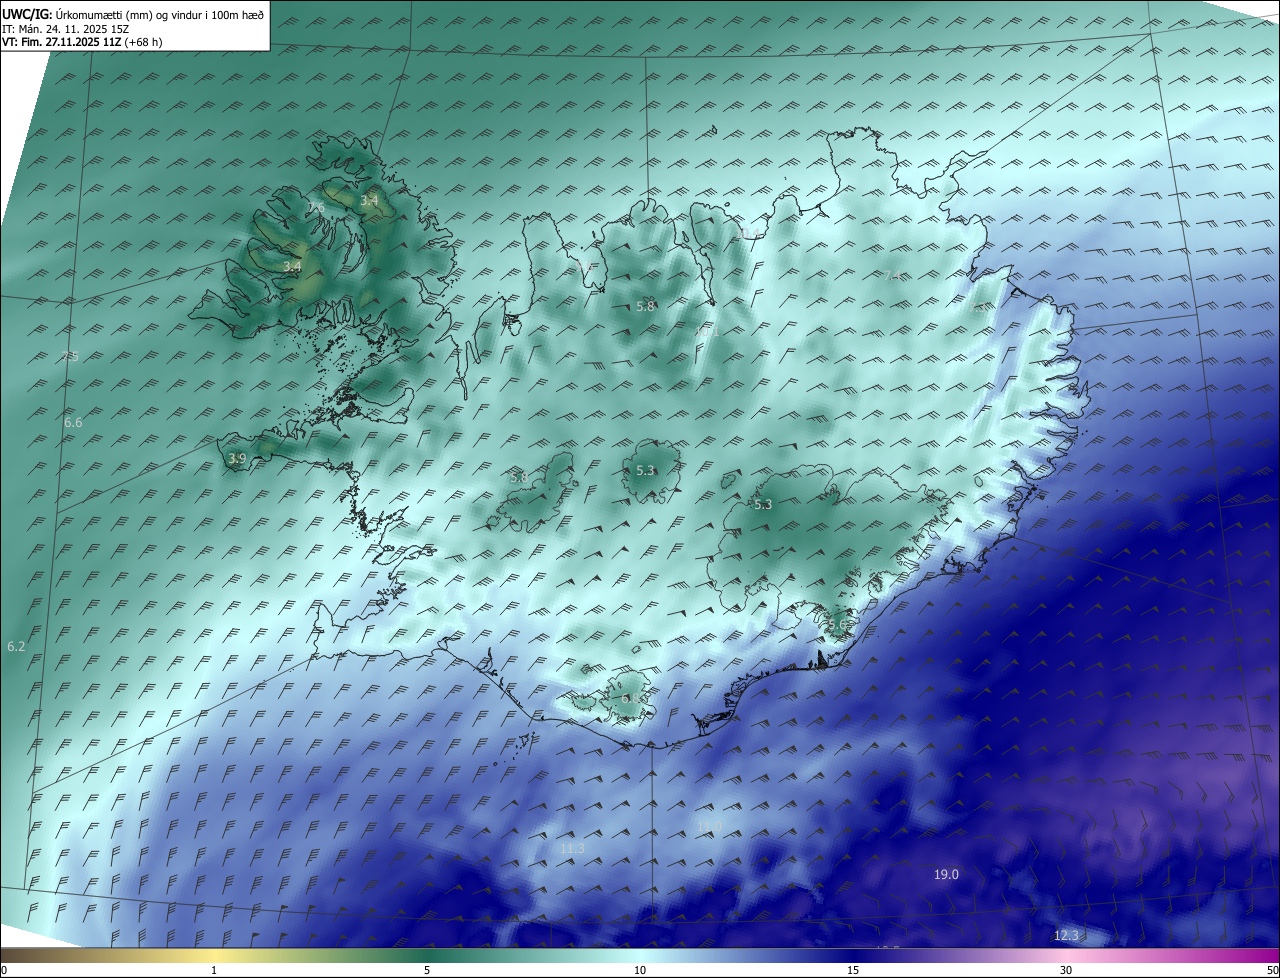The height and width of the screenshot is (978, 1280).
Task: Click the 'VT: Fim. 27.11.2025 11Z' line
Action: click(x=82, y=42)
